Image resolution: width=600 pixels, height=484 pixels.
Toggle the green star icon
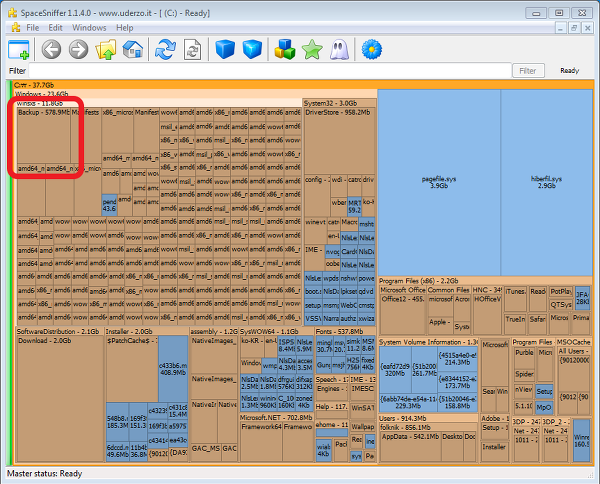(x=312, y=49)
